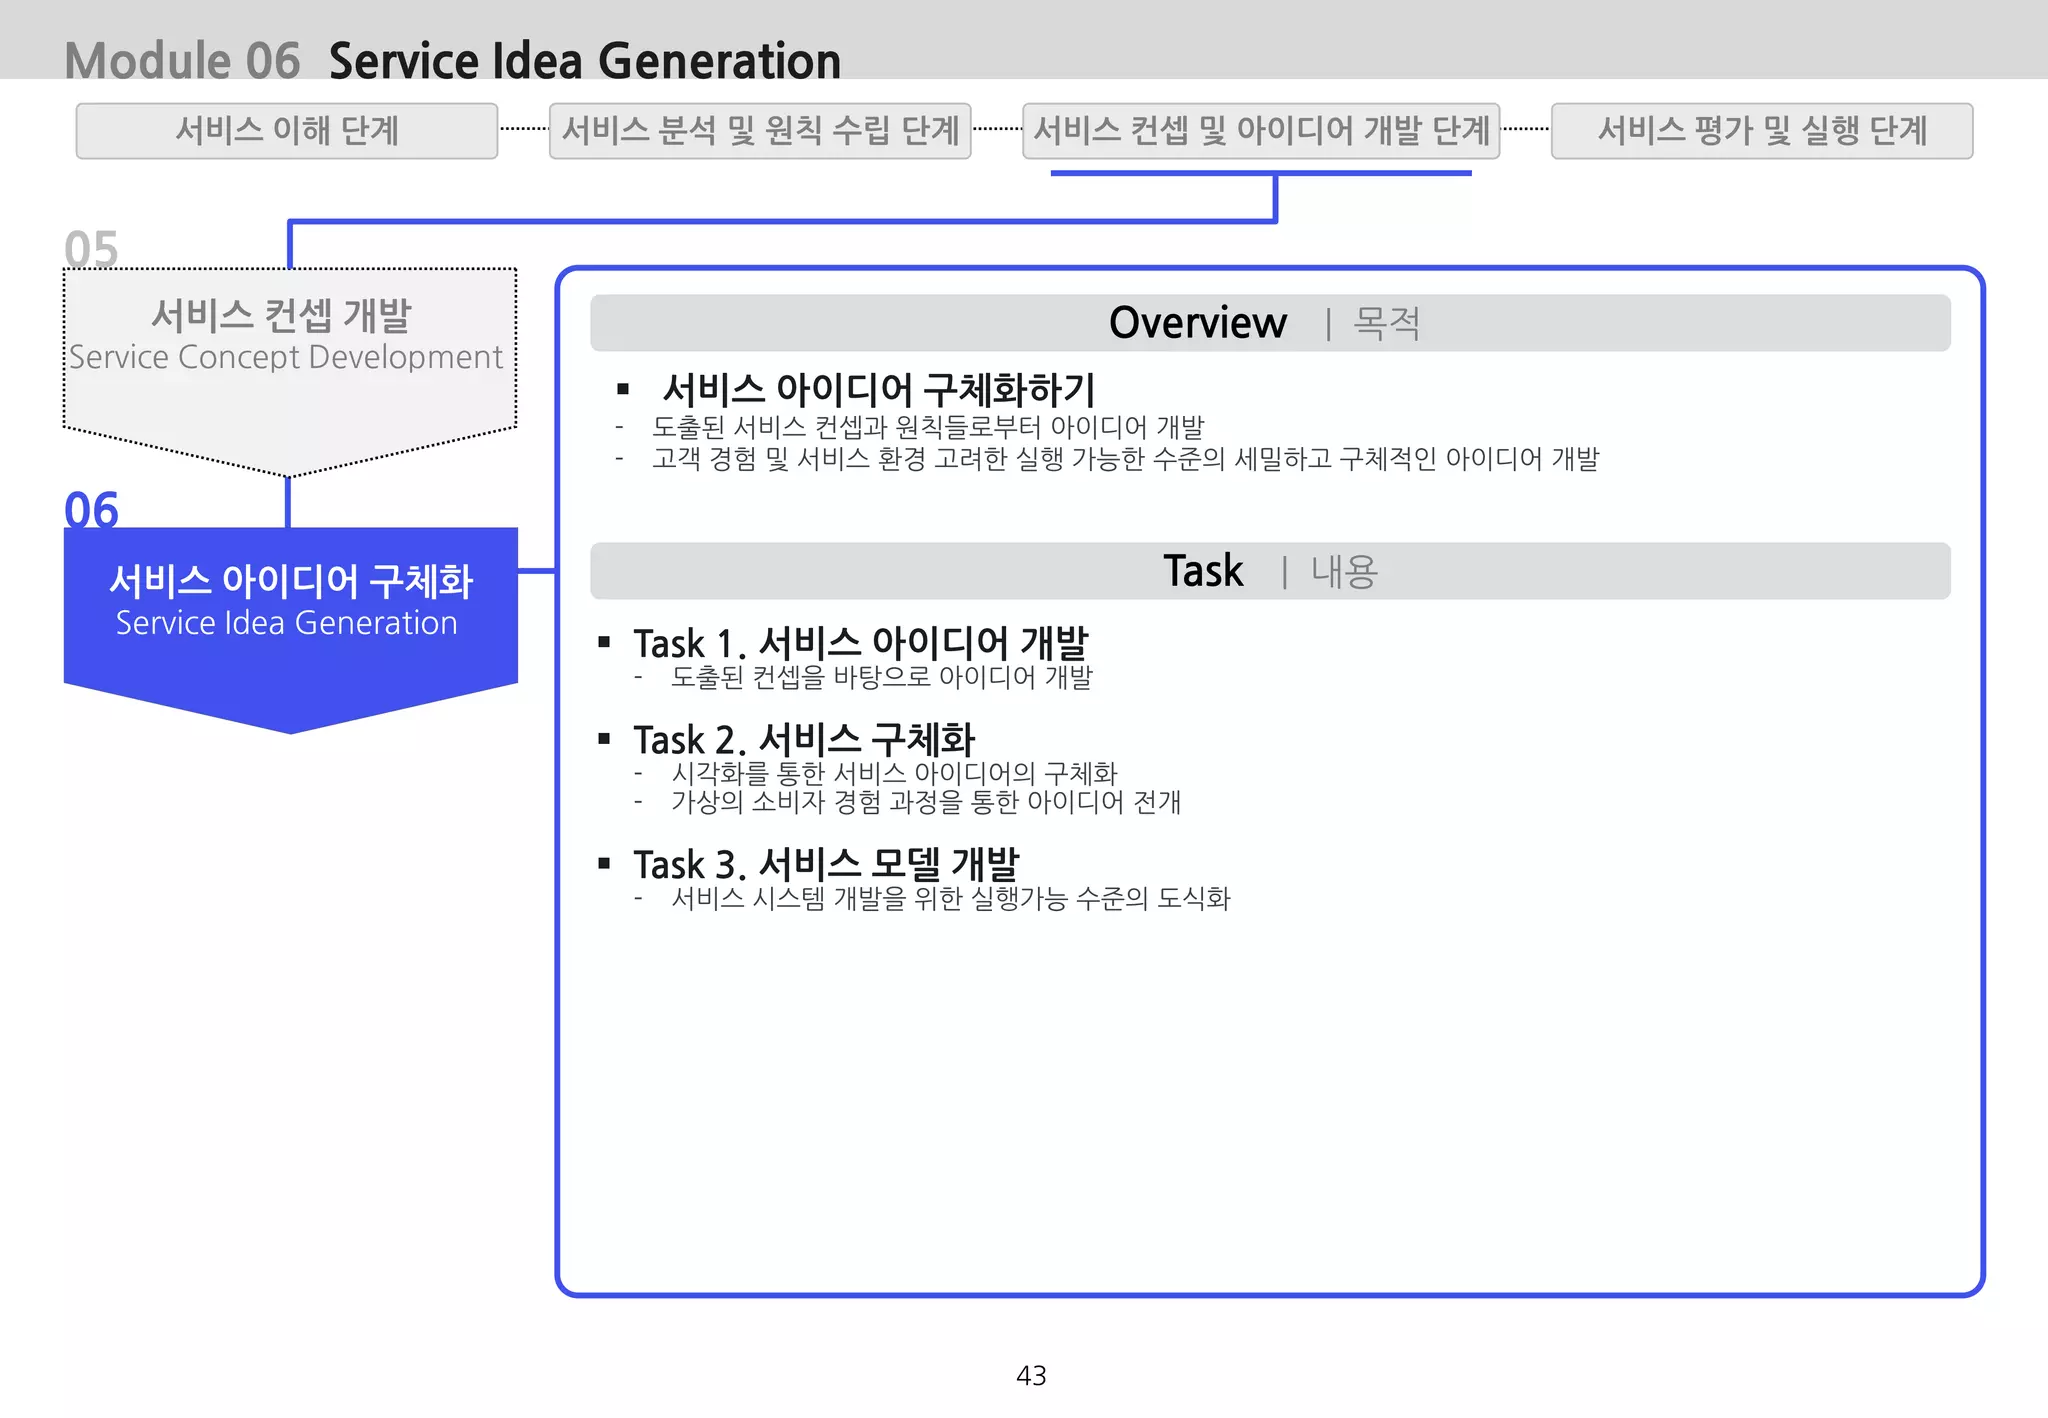Open the blue 06 '서비스 아이디어 구체화' module block
The height and width of the screenshot is (1418, 2048).
[x=290, y=628]
